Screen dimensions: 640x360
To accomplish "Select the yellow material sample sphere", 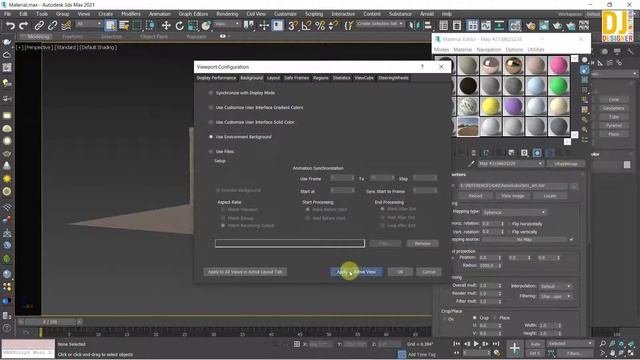I will tap(490, 106).
